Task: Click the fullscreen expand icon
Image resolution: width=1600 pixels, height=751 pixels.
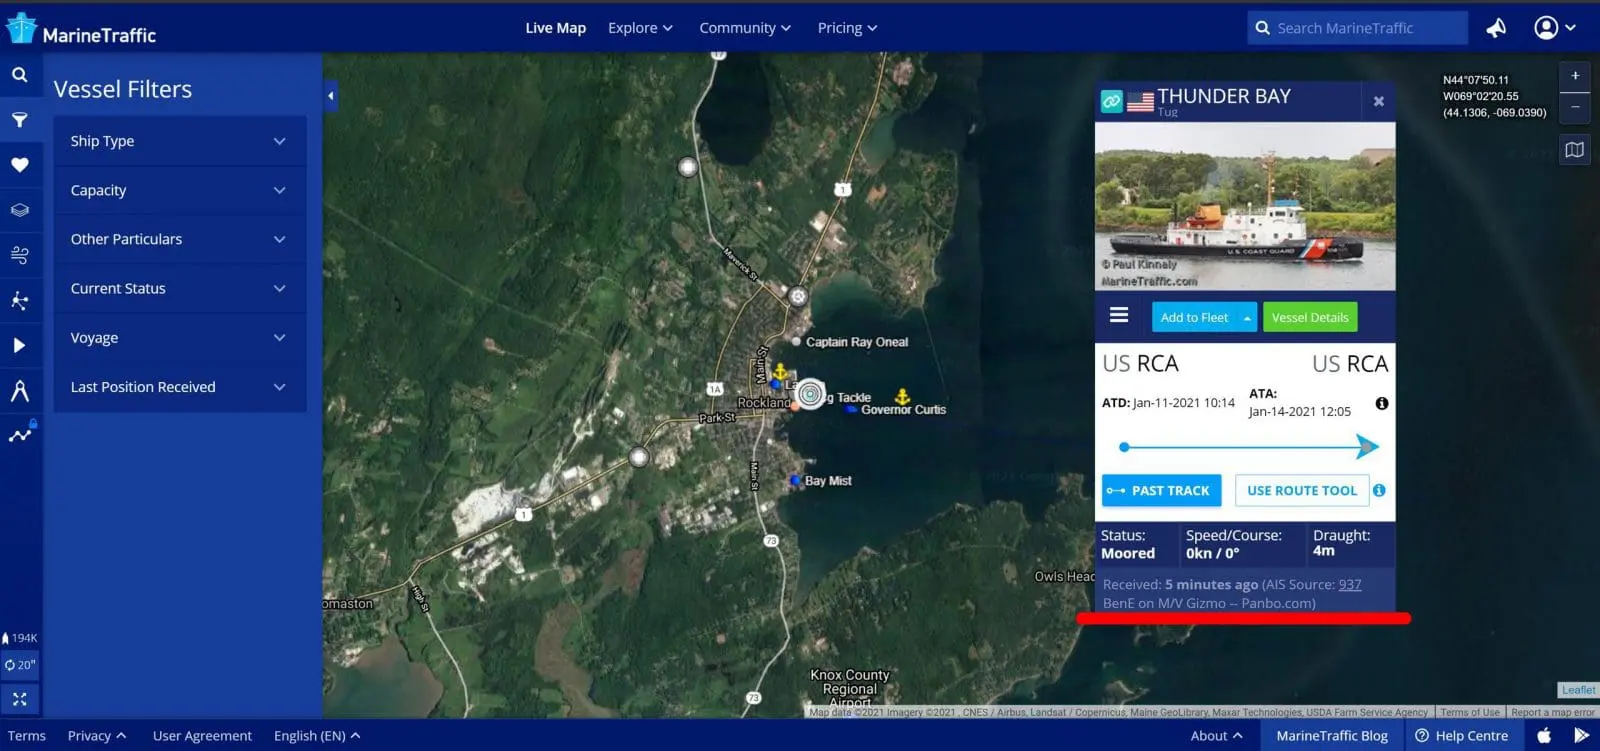Action: (x=20, y=698)
